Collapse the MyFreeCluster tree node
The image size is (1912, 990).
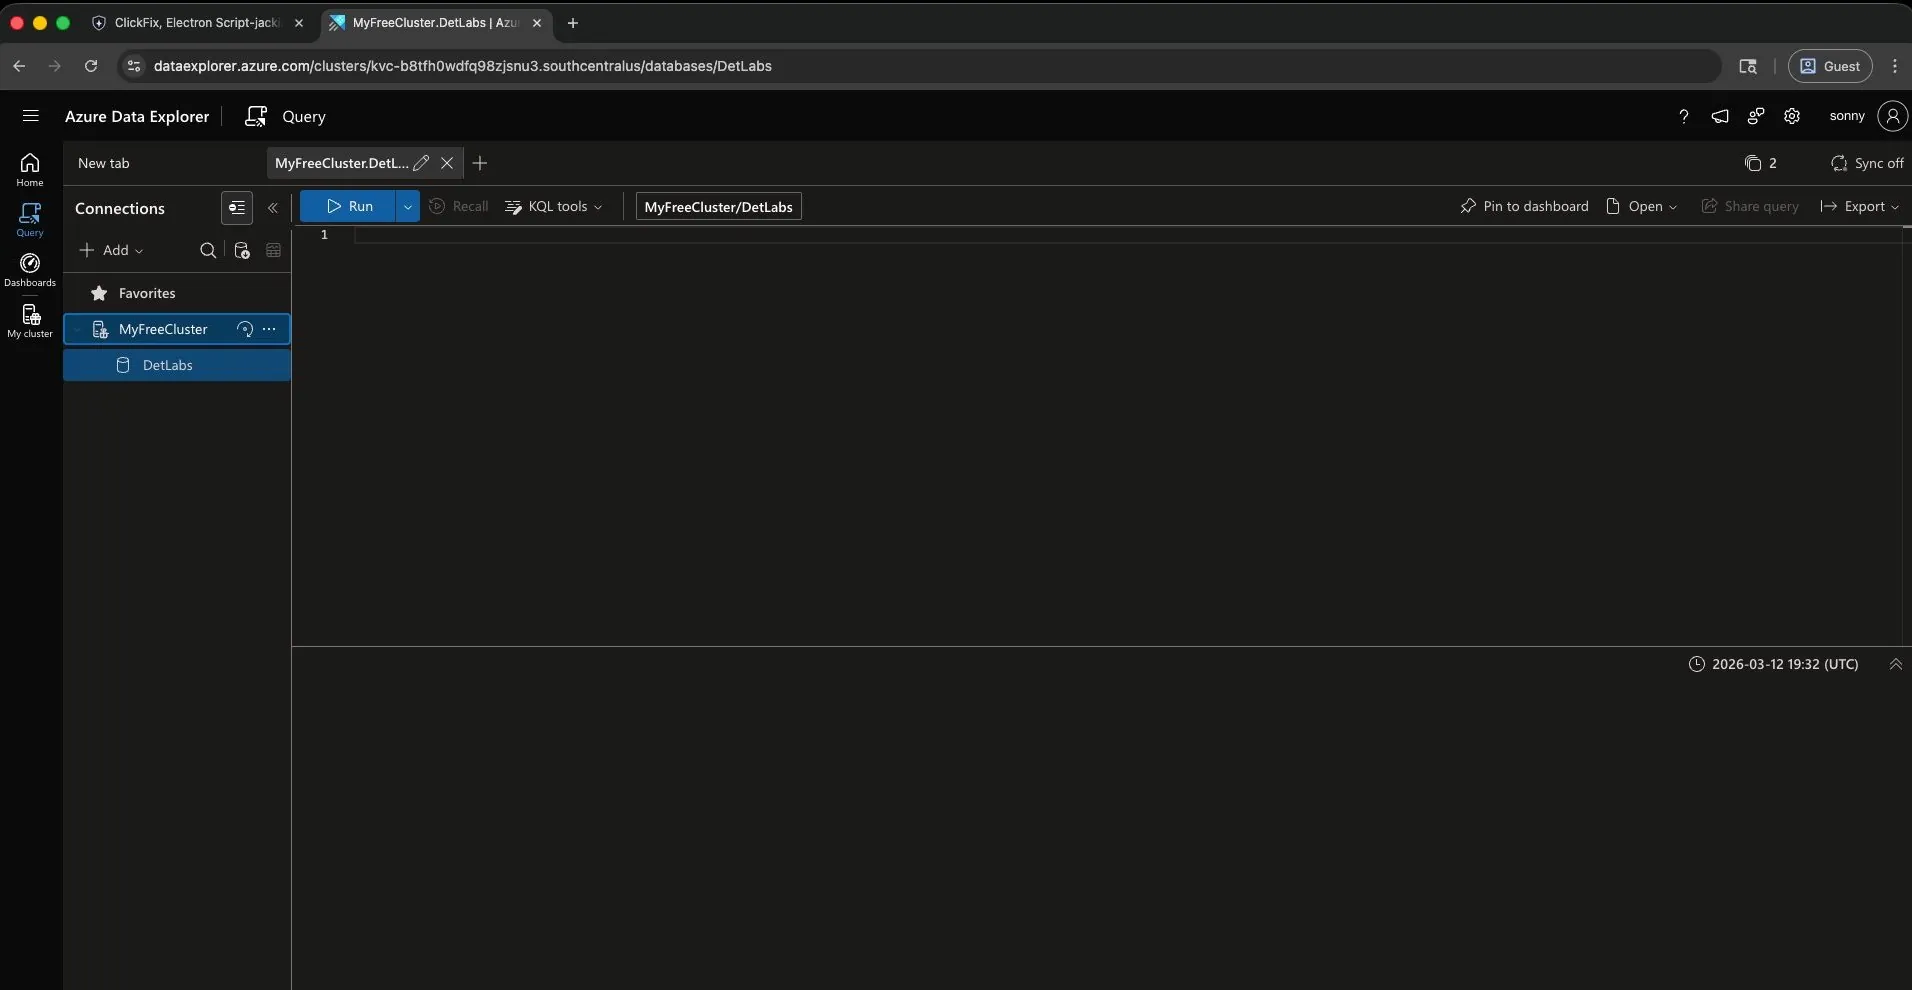tap(77, 329)
